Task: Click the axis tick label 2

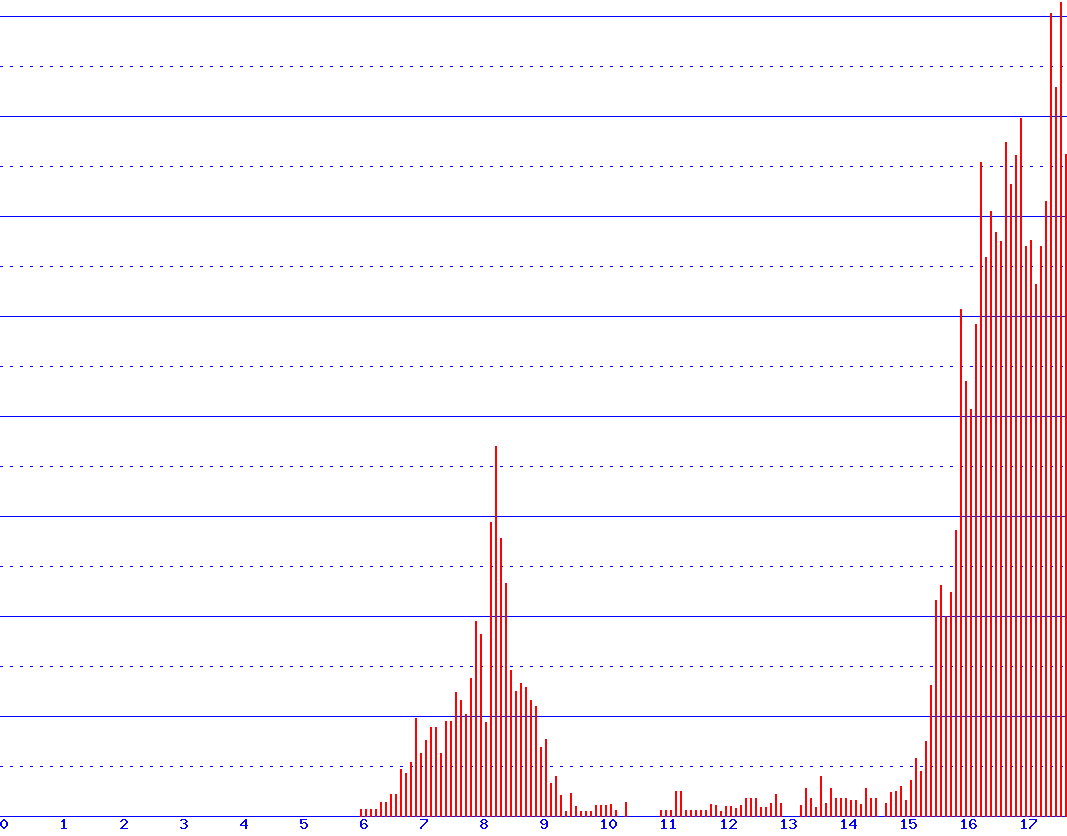Action: [124, 824]
